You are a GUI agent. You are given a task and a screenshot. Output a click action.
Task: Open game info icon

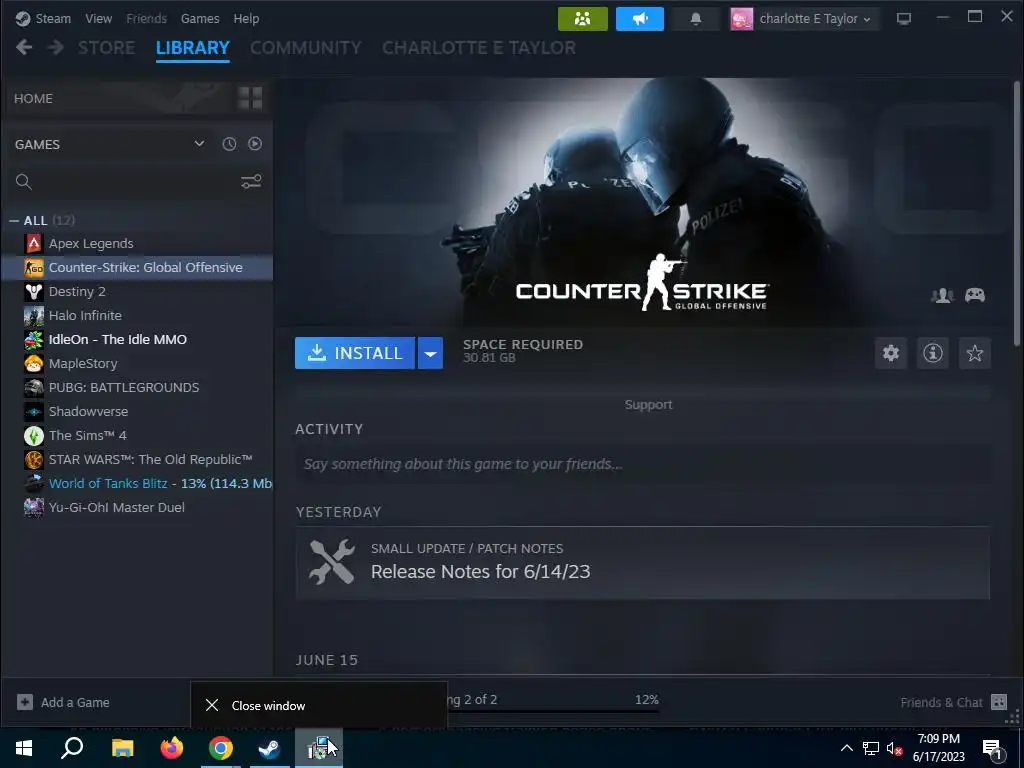click(933, 353)
